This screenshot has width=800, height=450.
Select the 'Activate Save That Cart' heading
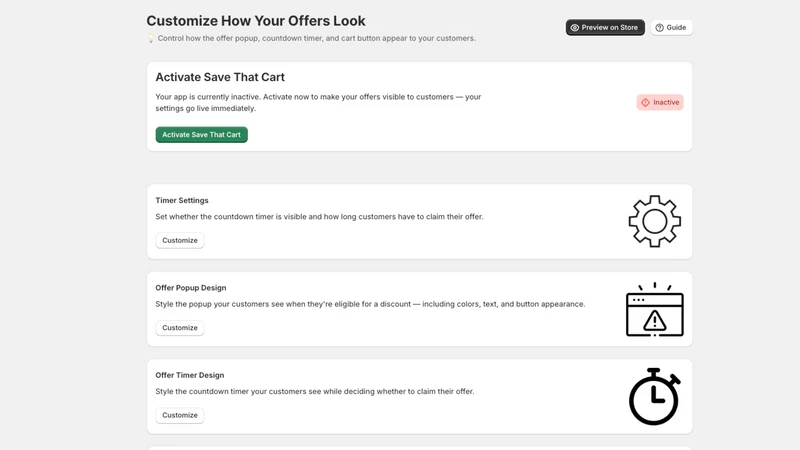[x=220, y=77]
